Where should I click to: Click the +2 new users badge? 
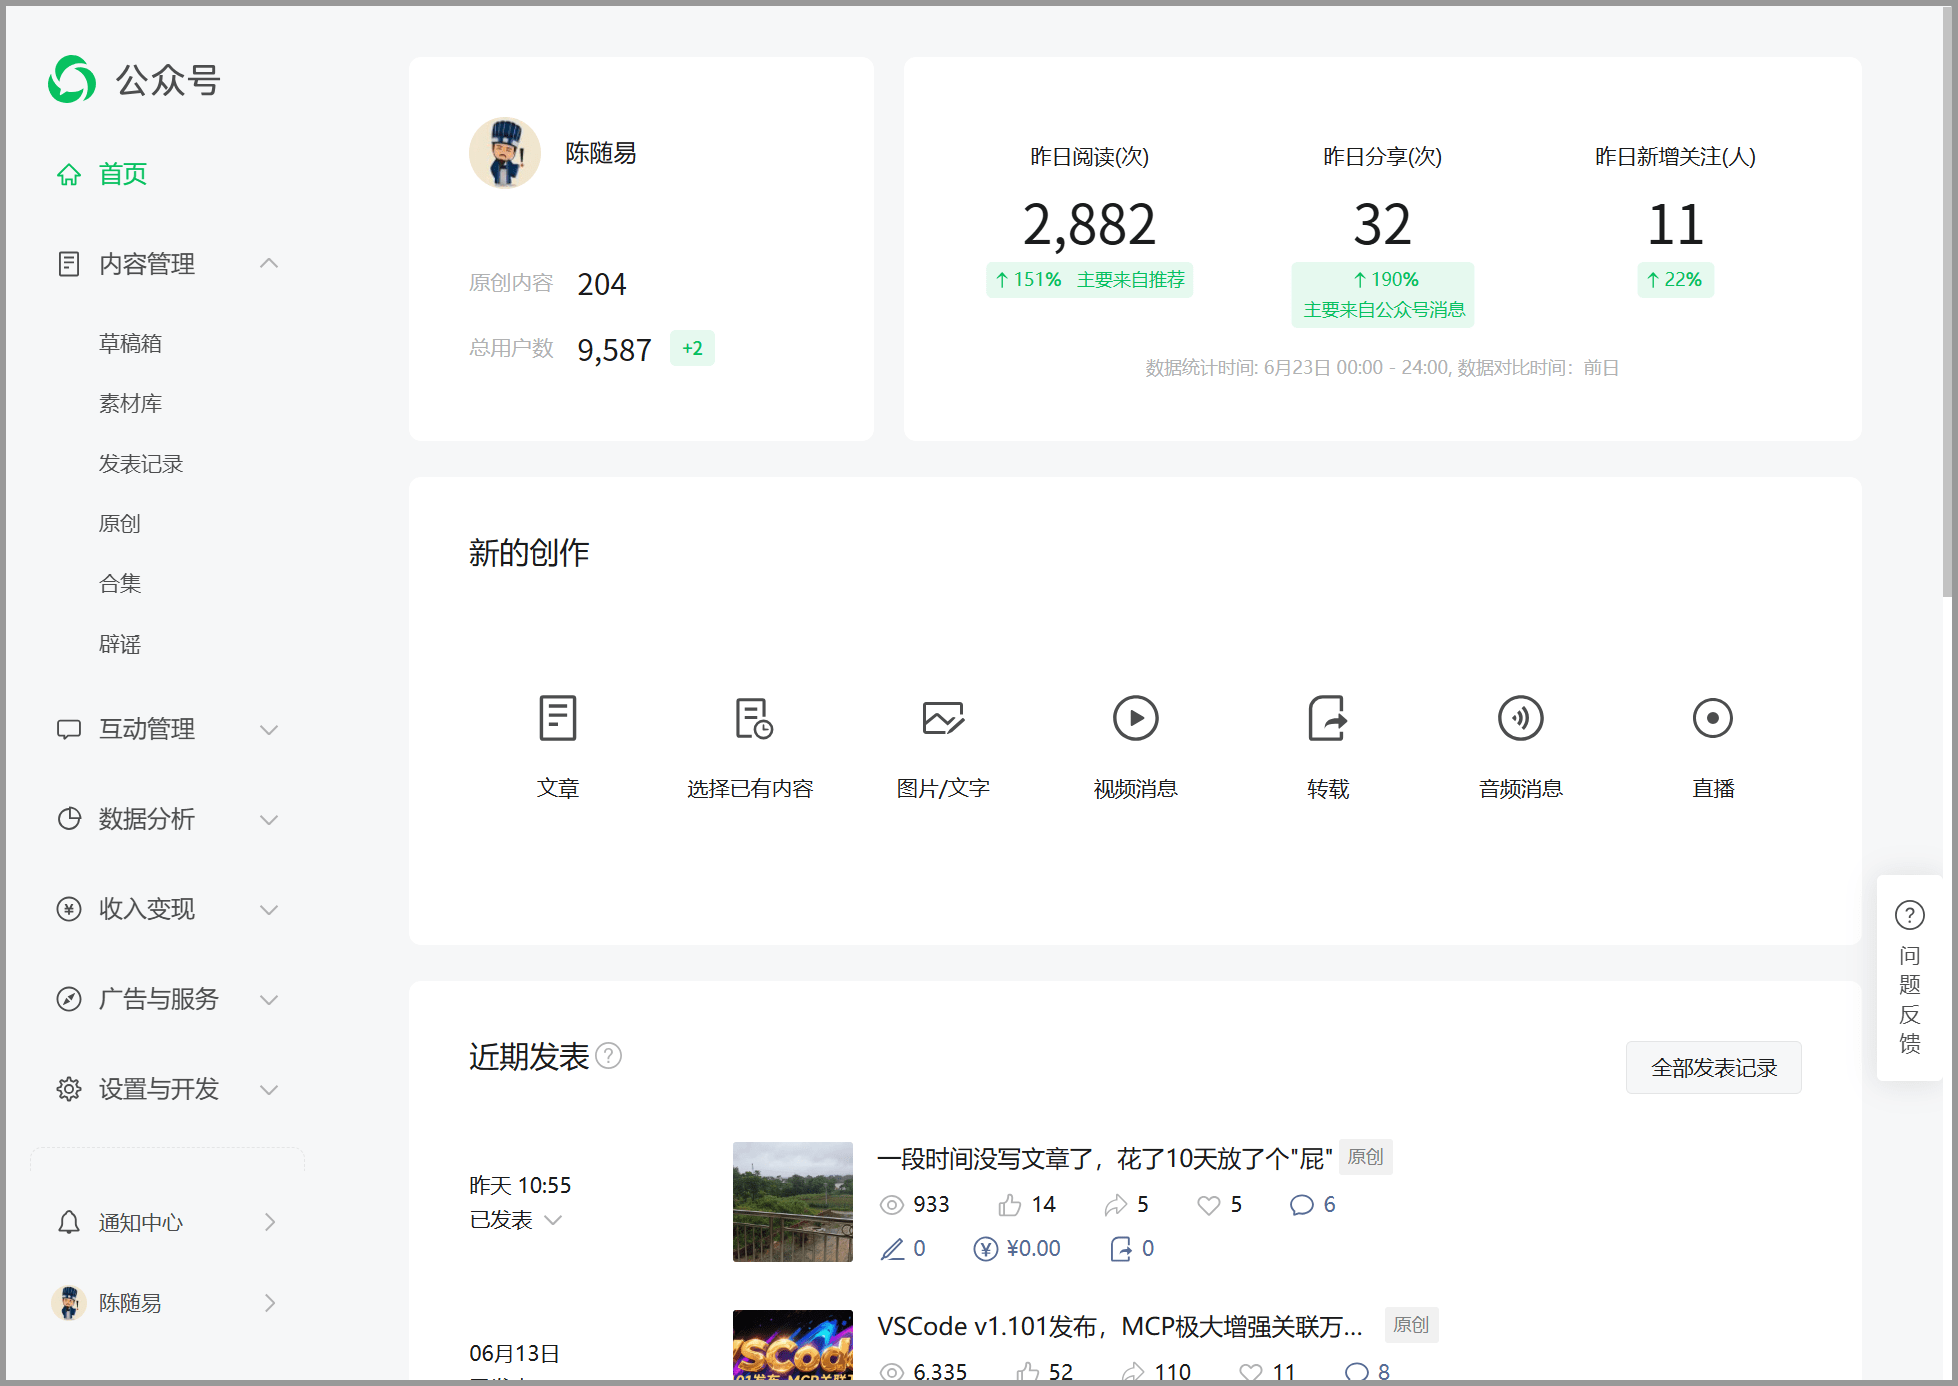pos(692,349)
